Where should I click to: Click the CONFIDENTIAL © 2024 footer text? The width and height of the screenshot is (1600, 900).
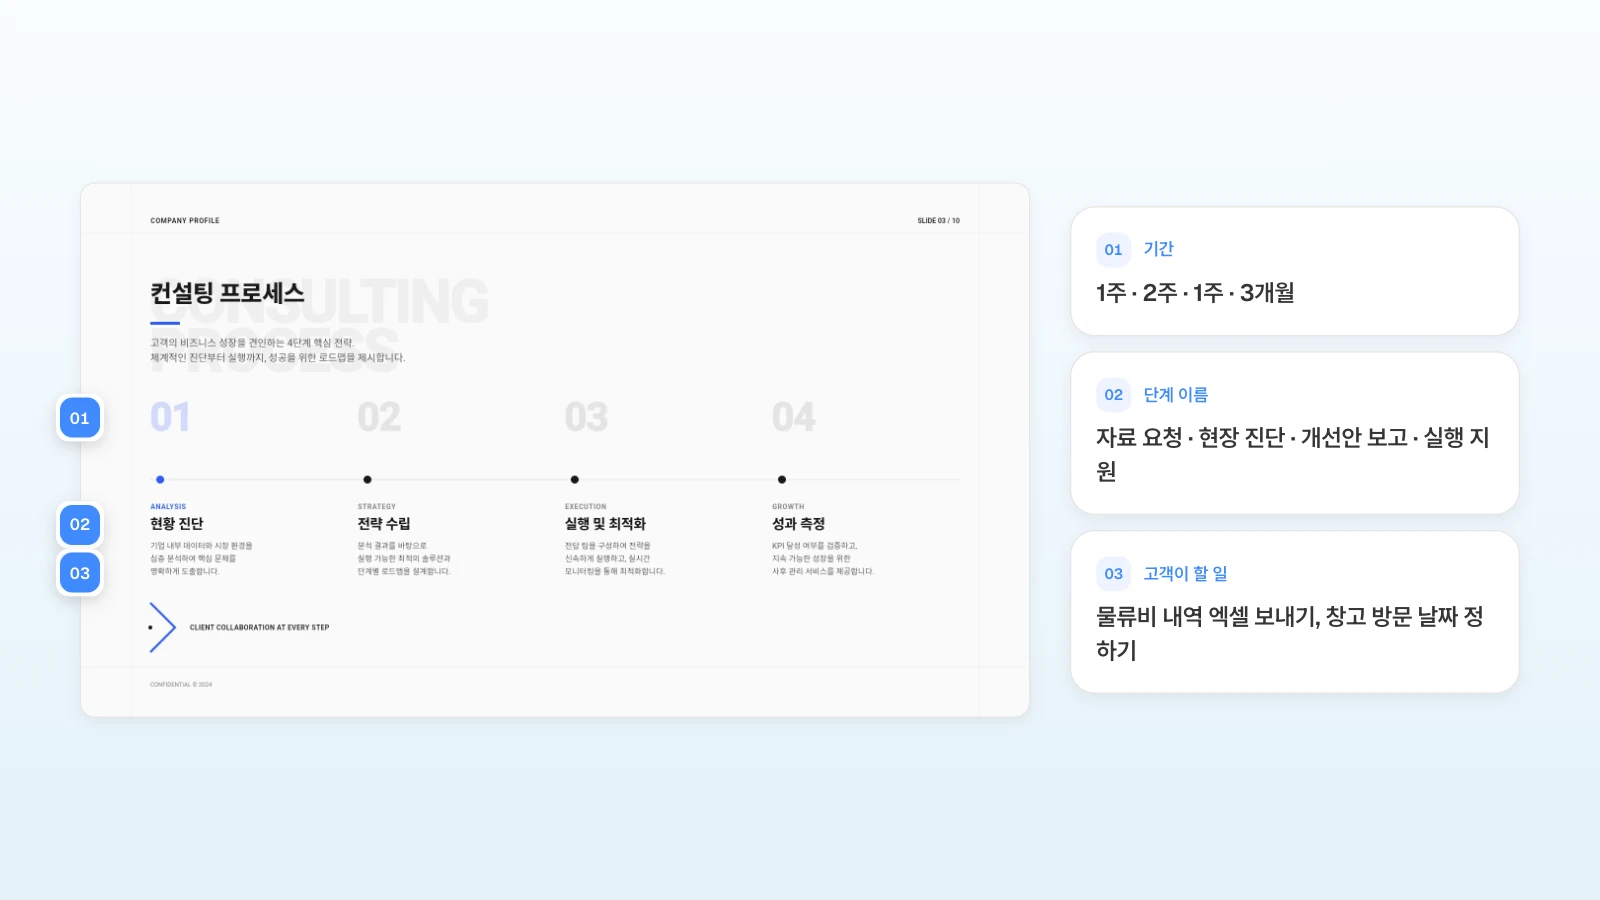(181, 685)
